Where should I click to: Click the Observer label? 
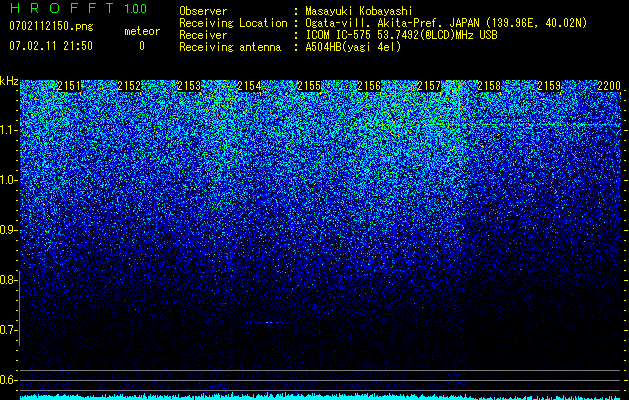[203, 11]
